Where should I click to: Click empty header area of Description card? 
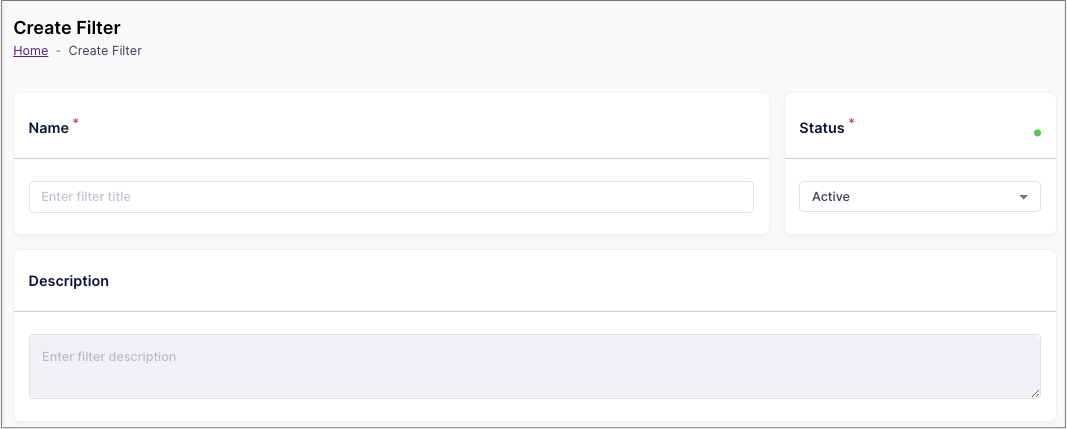pyautogui.click(x=578, y=281)
